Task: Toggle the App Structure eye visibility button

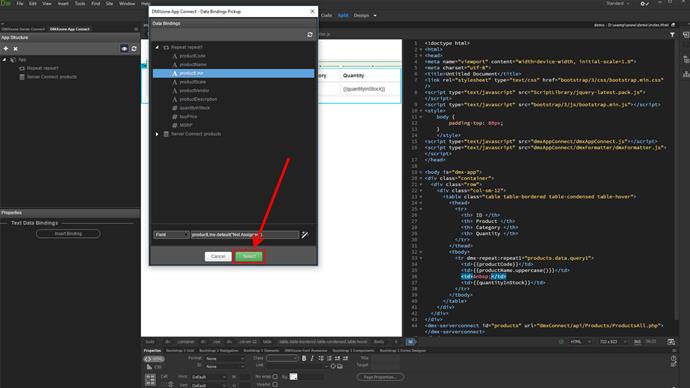Action: tap(124, 48)
